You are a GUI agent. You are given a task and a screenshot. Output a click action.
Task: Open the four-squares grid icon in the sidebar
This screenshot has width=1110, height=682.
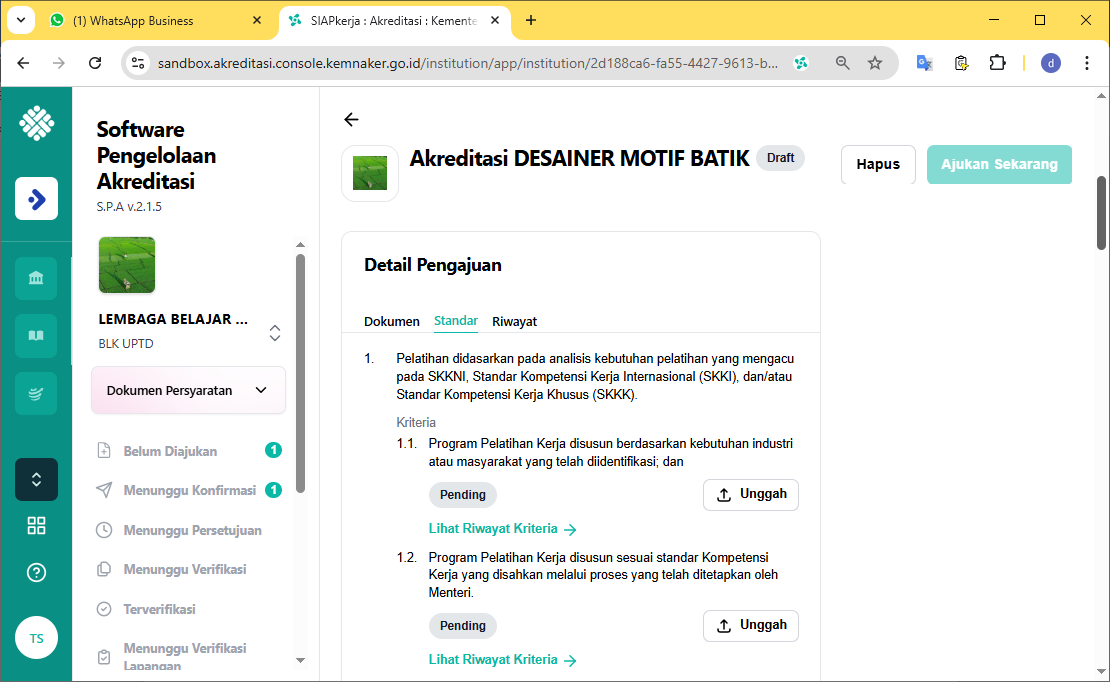pyautogui.click(x=36, y=526)
